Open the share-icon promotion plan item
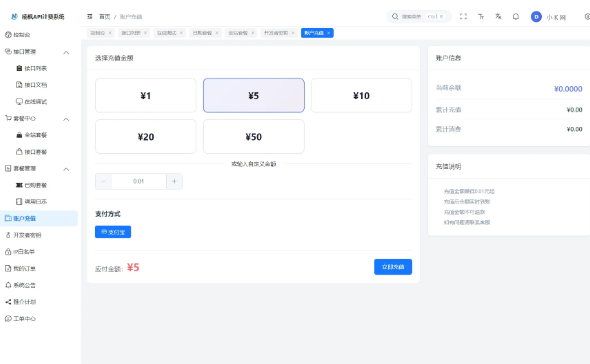The height and width of the screenshot is (364, 590). (x=8, y=302)
